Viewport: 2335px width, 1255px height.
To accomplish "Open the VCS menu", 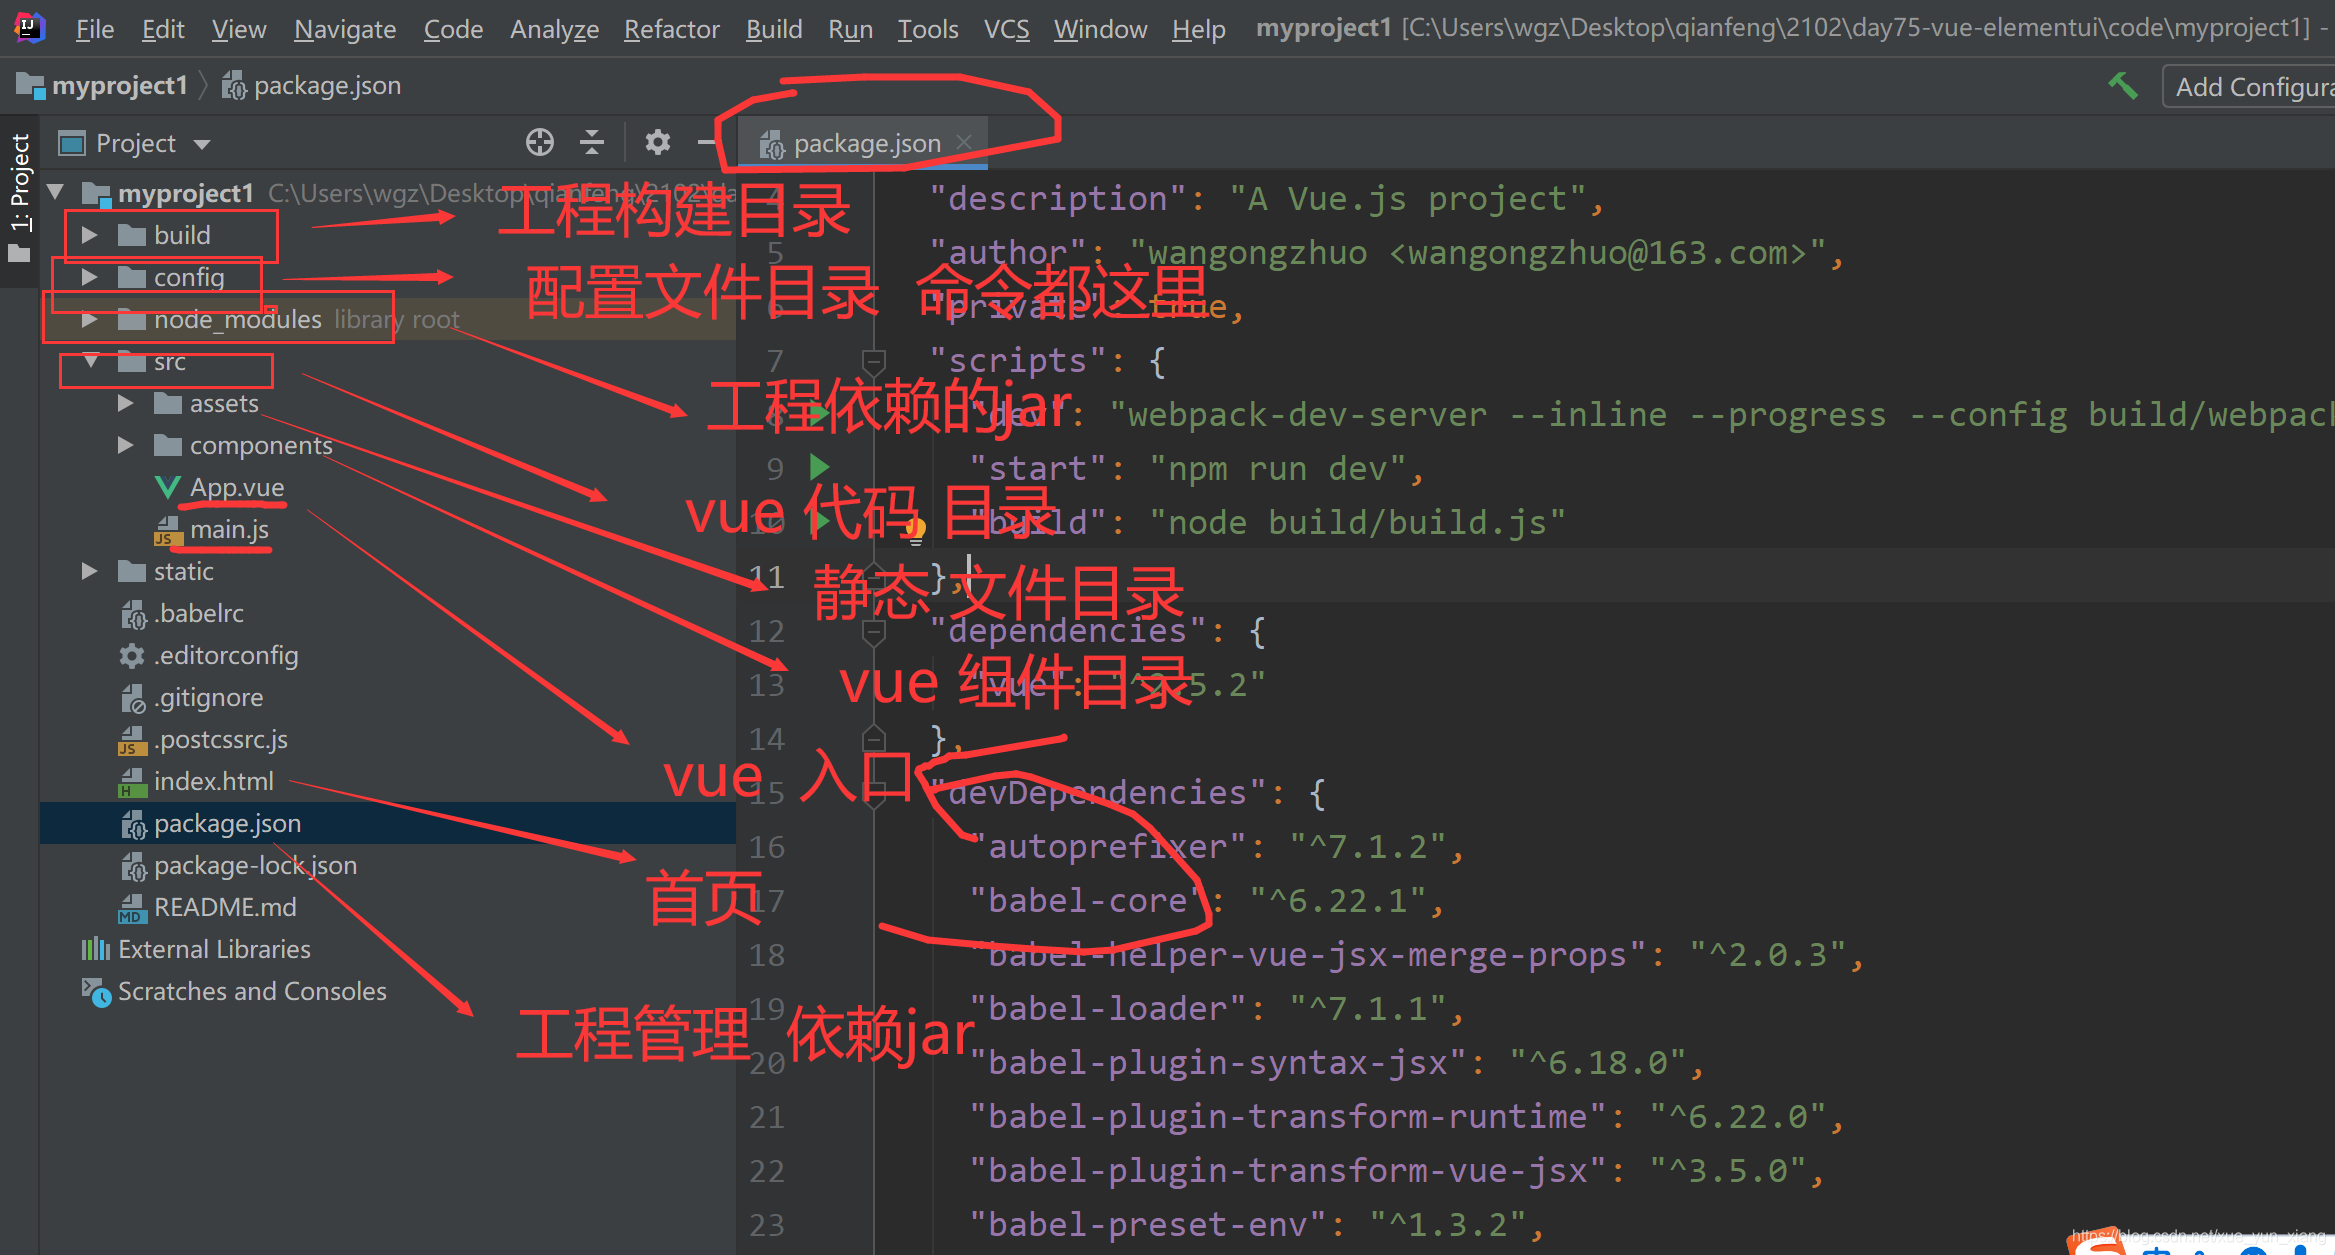I will (1006, 28).
